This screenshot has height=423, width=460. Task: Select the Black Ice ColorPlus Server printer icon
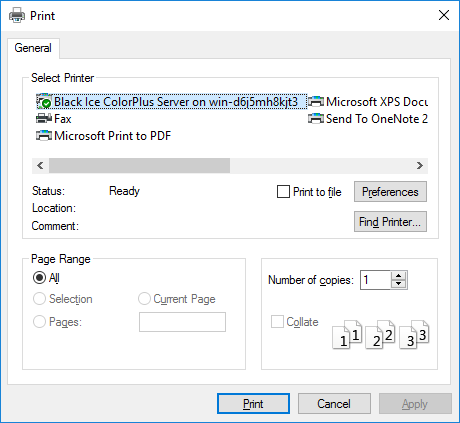44,102
